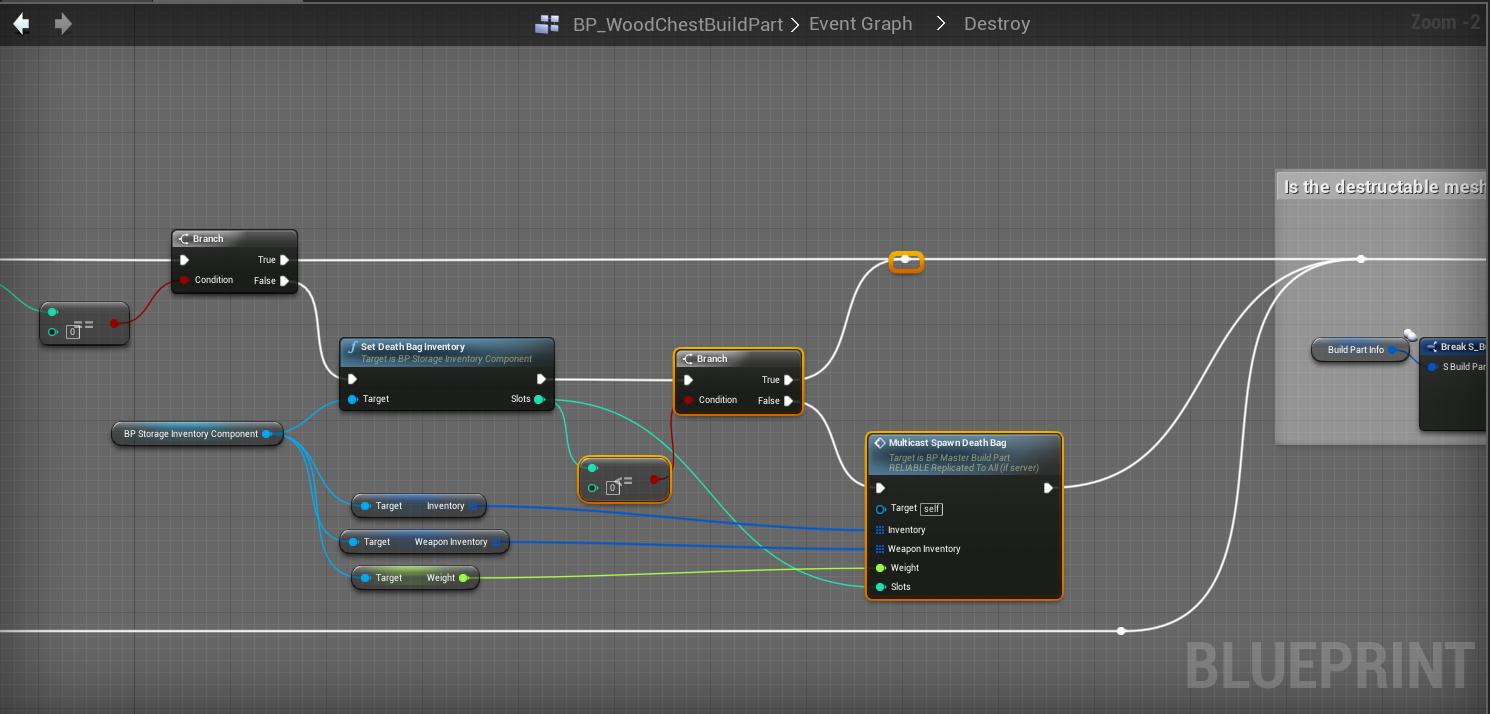This screenshot has width=1490, height=714.
Task: Click the forward navigation arrow
Action: pyautogui.click(x=63, y=24)
